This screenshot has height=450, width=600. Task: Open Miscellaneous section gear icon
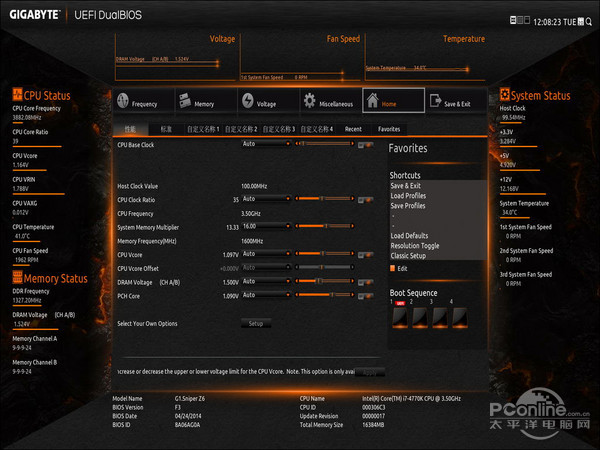(310, 101)
